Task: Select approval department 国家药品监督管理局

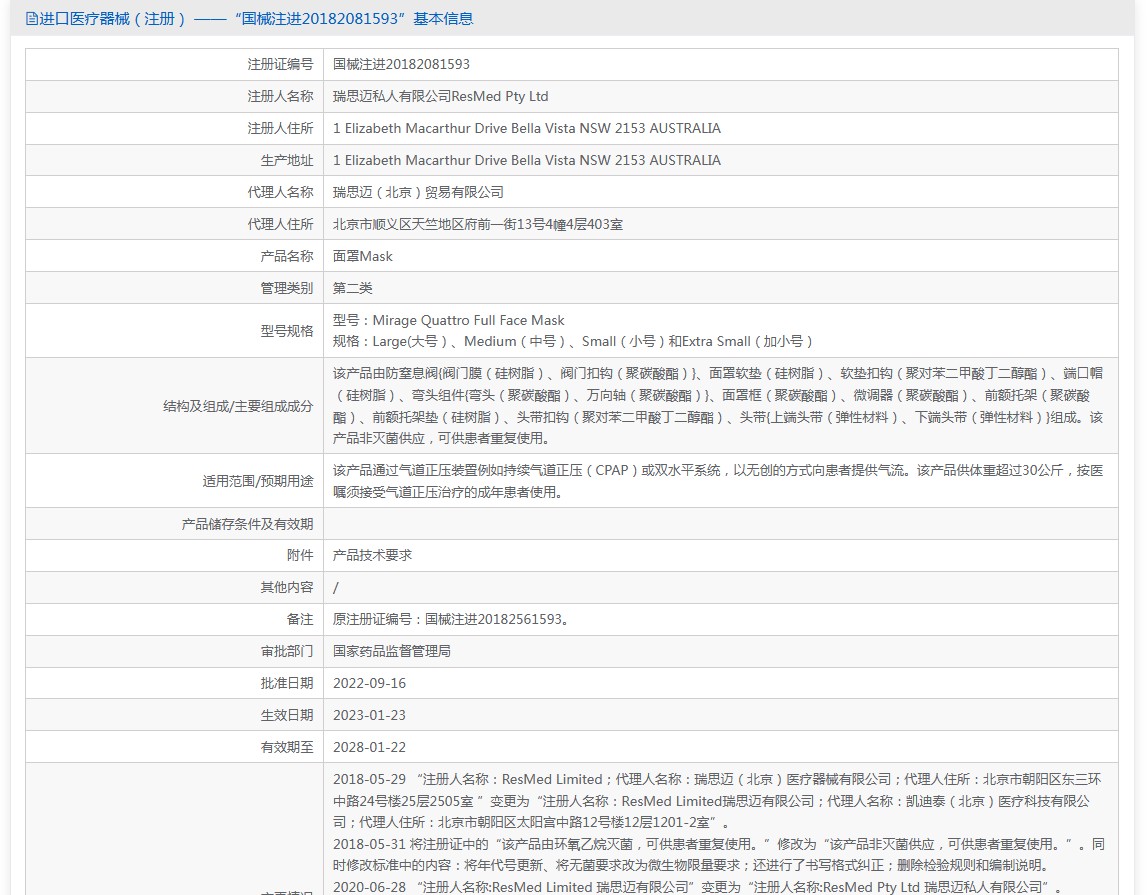Action: 392,651
